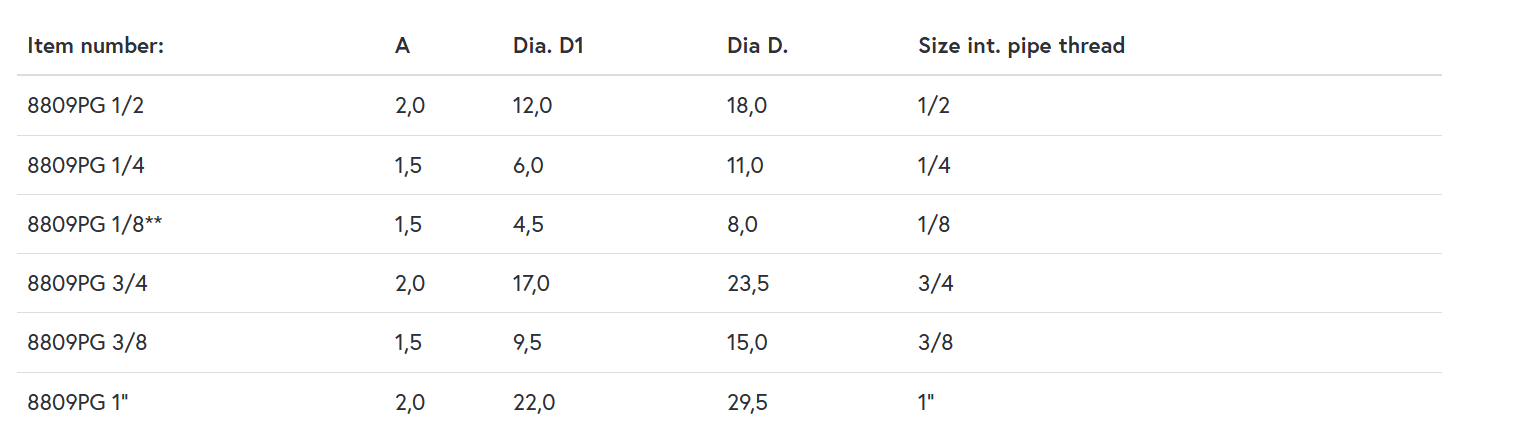Screen dimensions: 1520x430
Task: Select item number 8809PG 1/2
Action: [86, 106]
